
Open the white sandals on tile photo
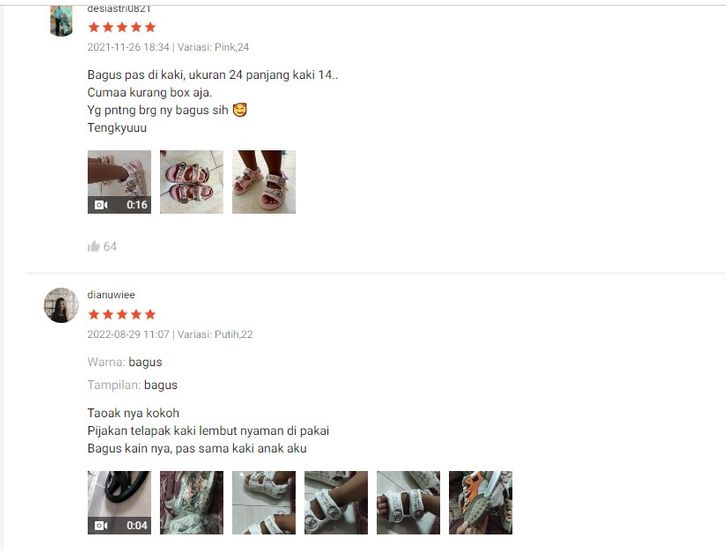pyautogui.click(x=264, y=503)
